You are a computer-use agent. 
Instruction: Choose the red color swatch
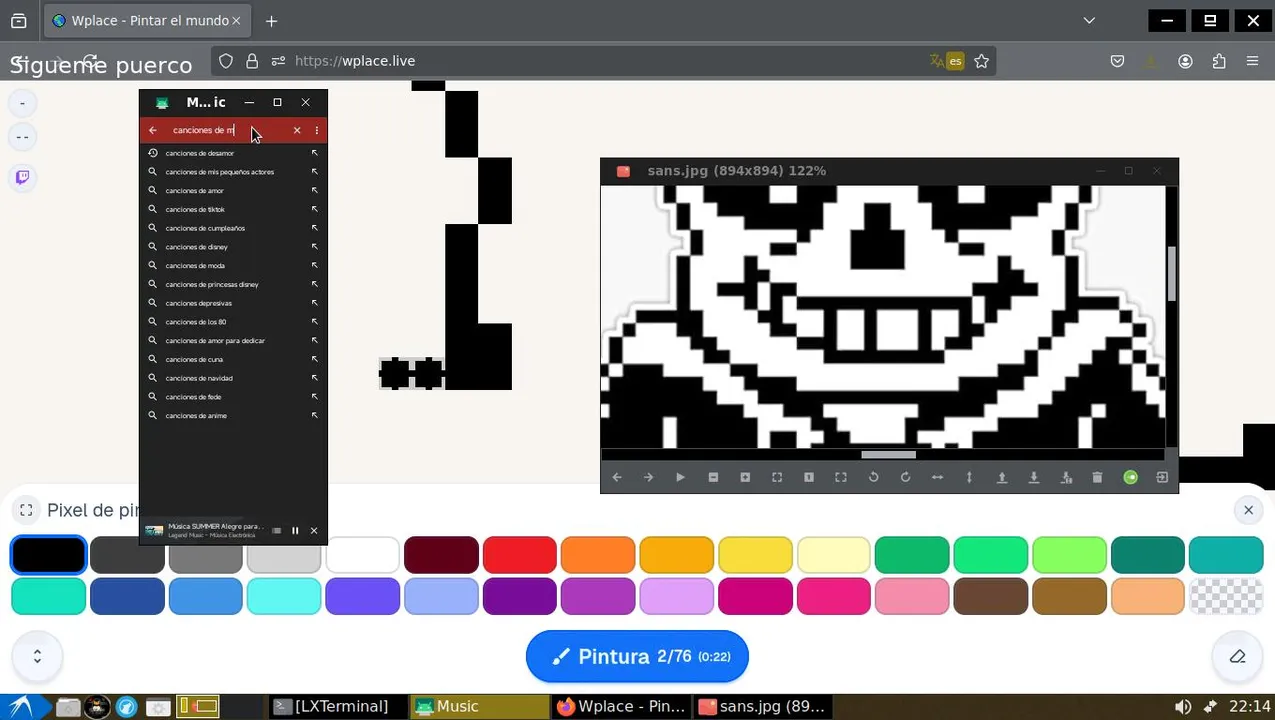[519, 555]
